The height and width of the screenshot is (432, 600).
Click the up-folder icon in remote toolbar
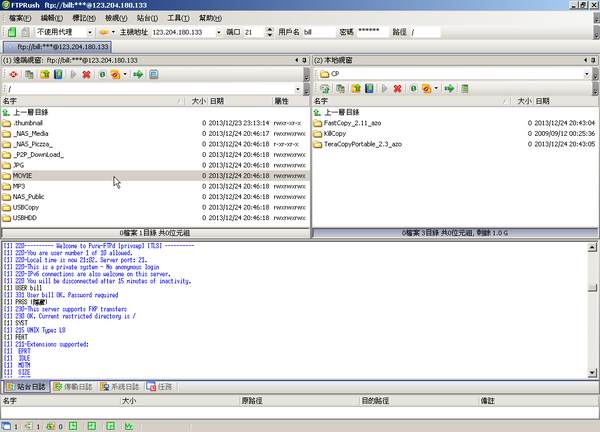click(44, 75)
